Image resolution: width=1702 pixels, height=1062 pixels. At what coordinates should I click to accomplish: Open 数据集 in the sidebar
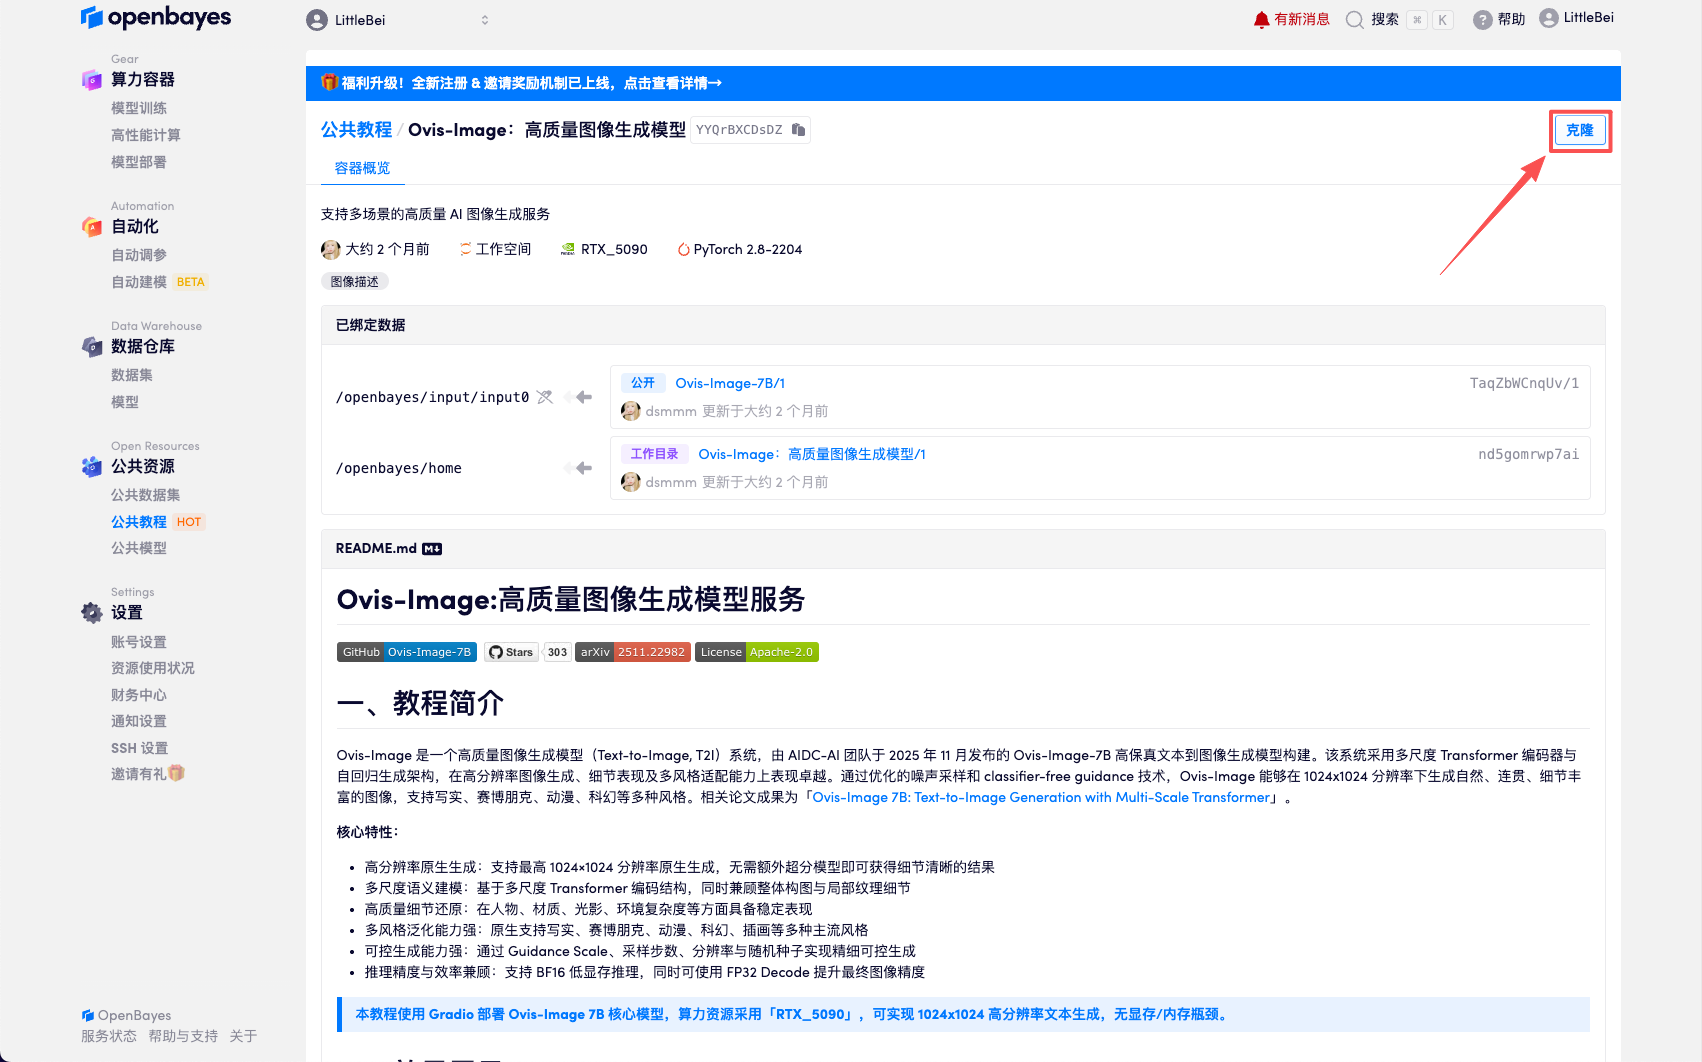(x=132, y=375)
